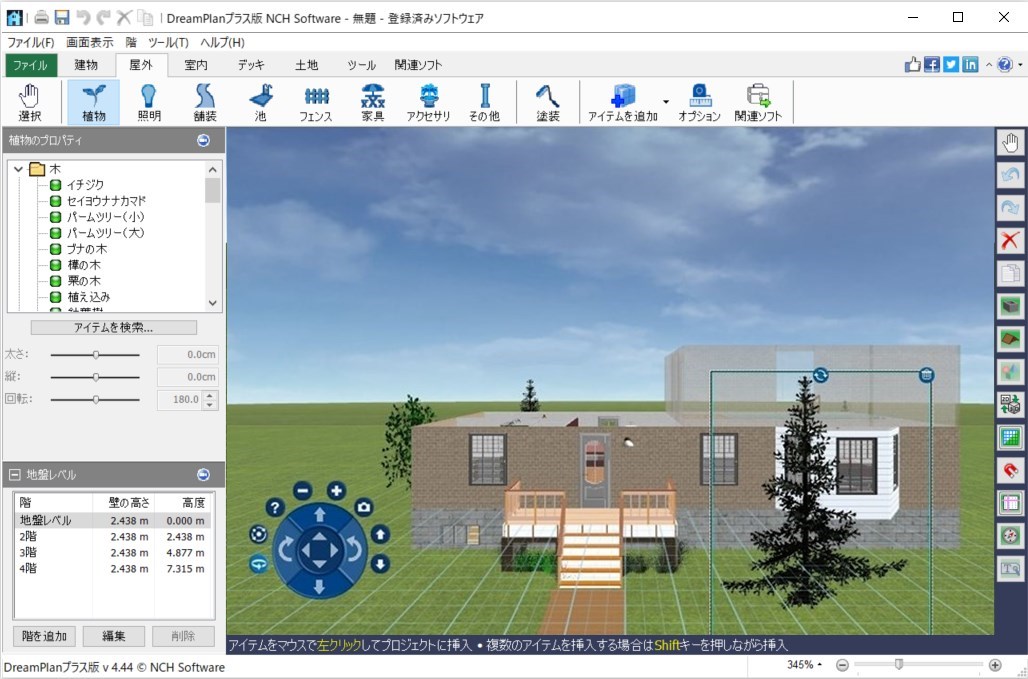Click the plant list scrollbar down arrow
This screenshot has width=1028, height=679.
point(212,303)
